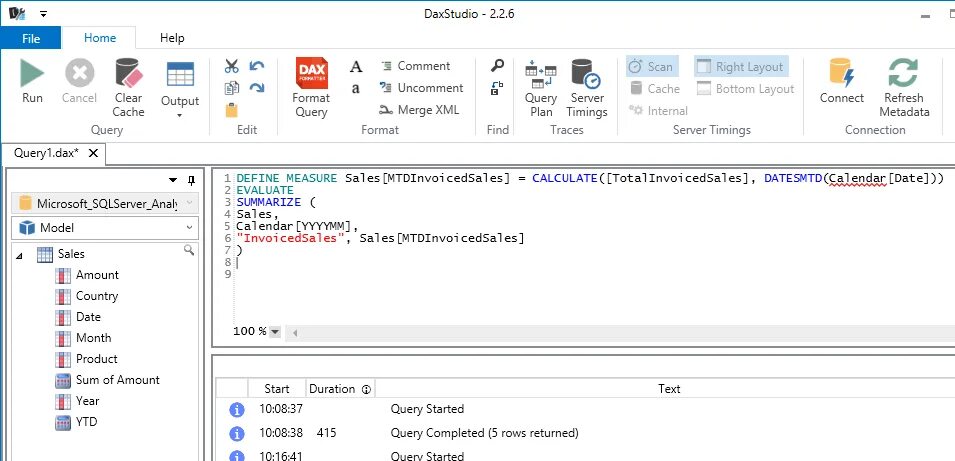Toggle the Scan server timing option

tap(652, 66)
